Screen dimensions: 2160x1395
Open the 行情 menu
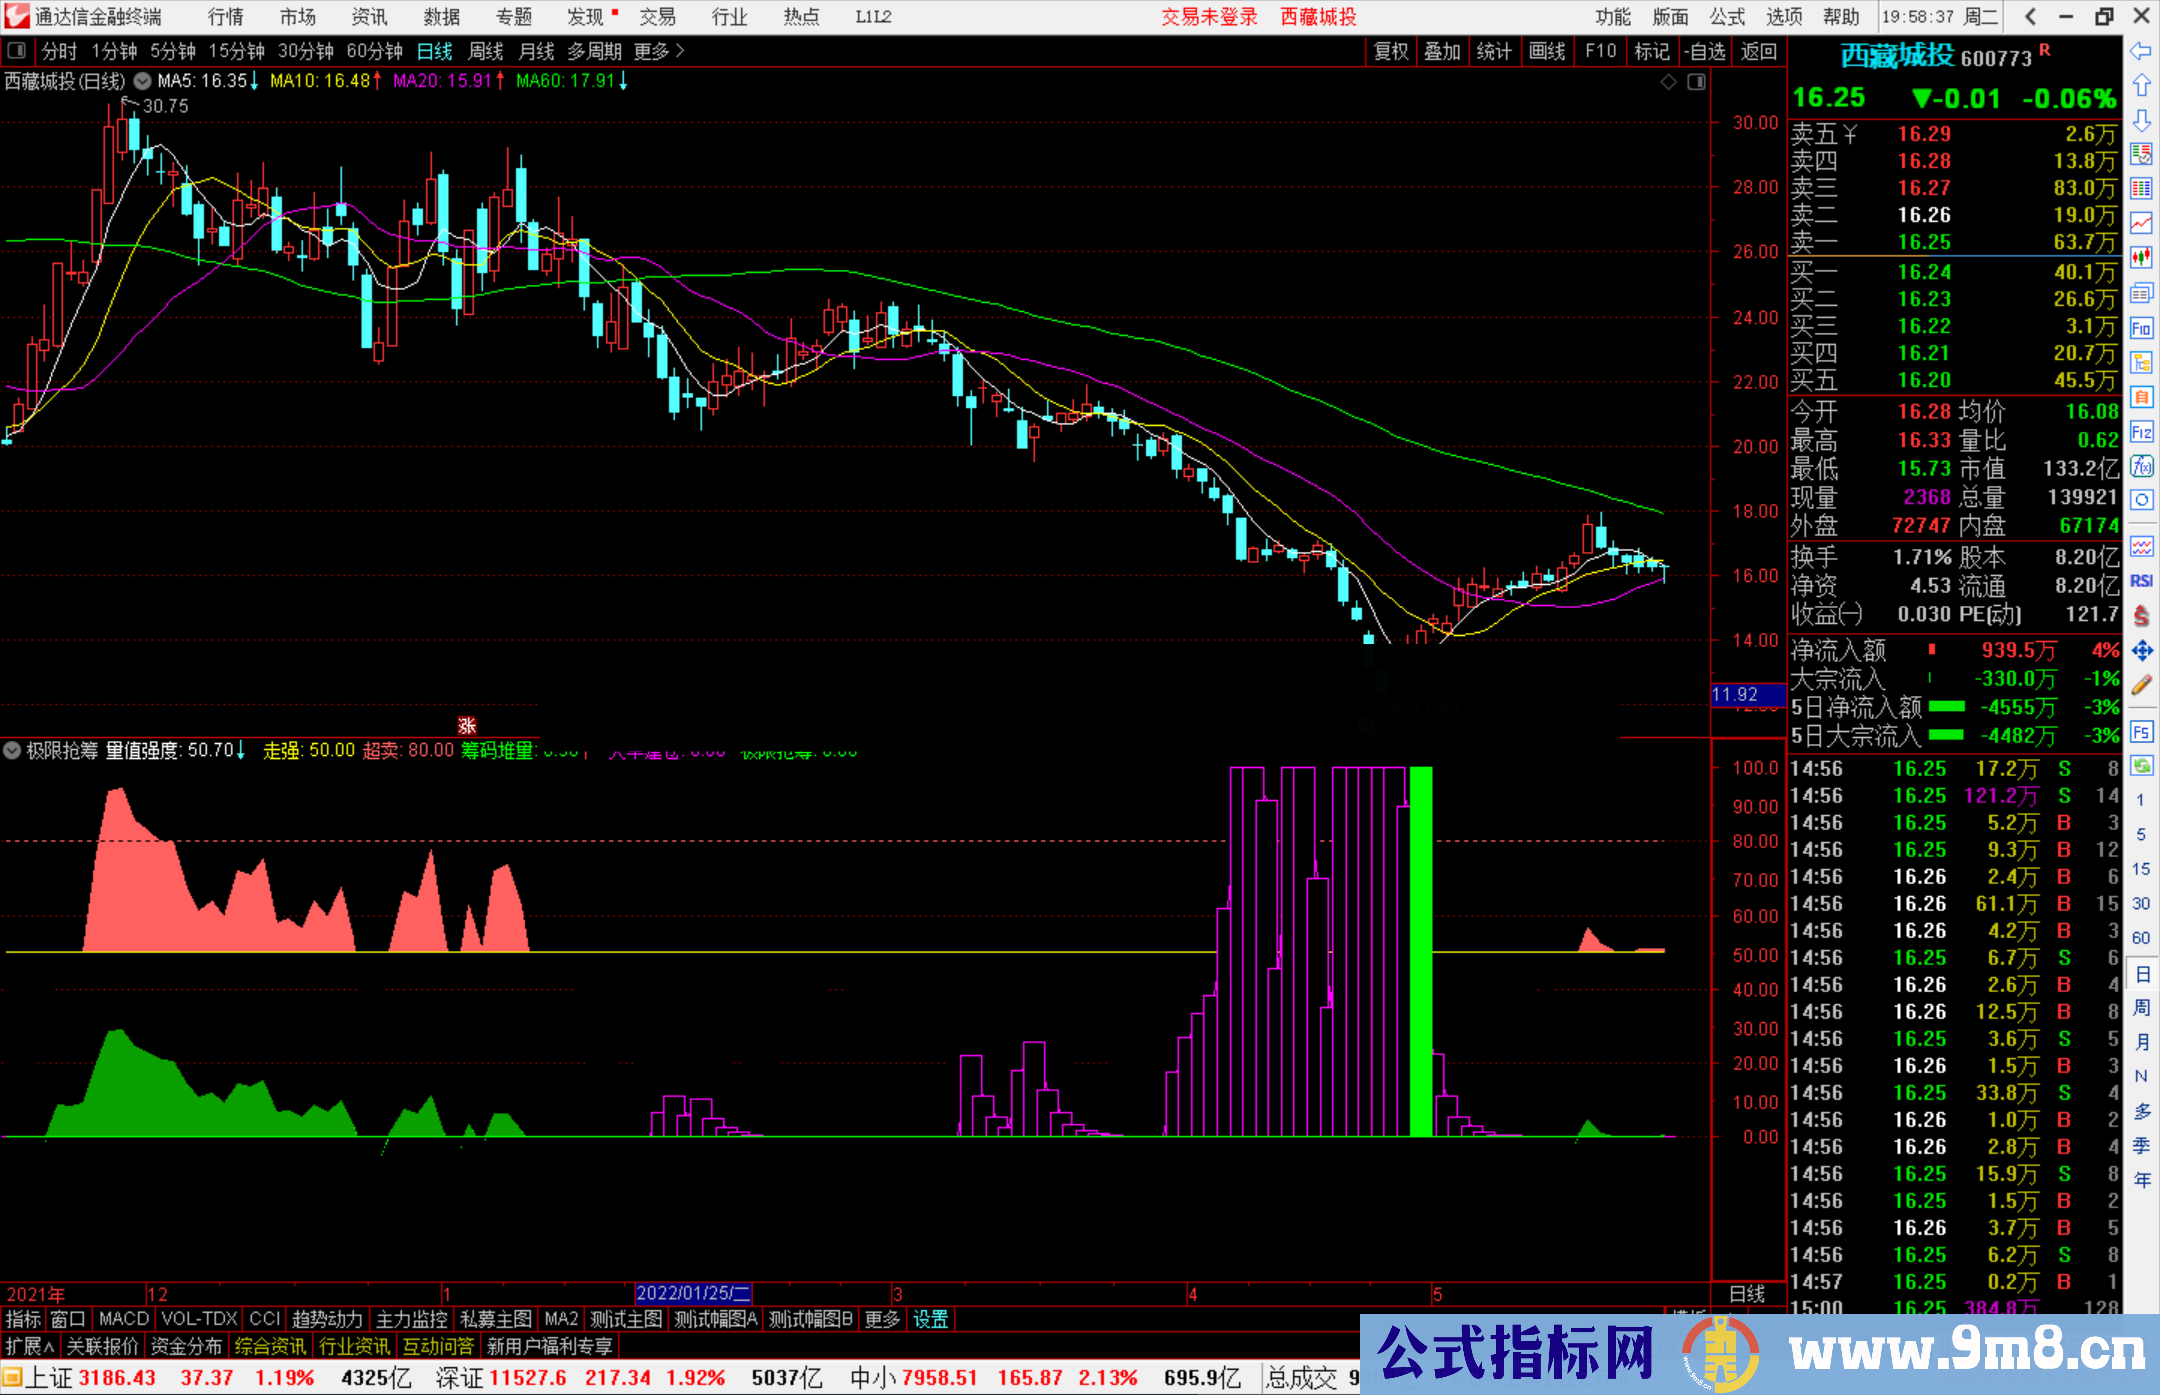click(x=226, y=17)
